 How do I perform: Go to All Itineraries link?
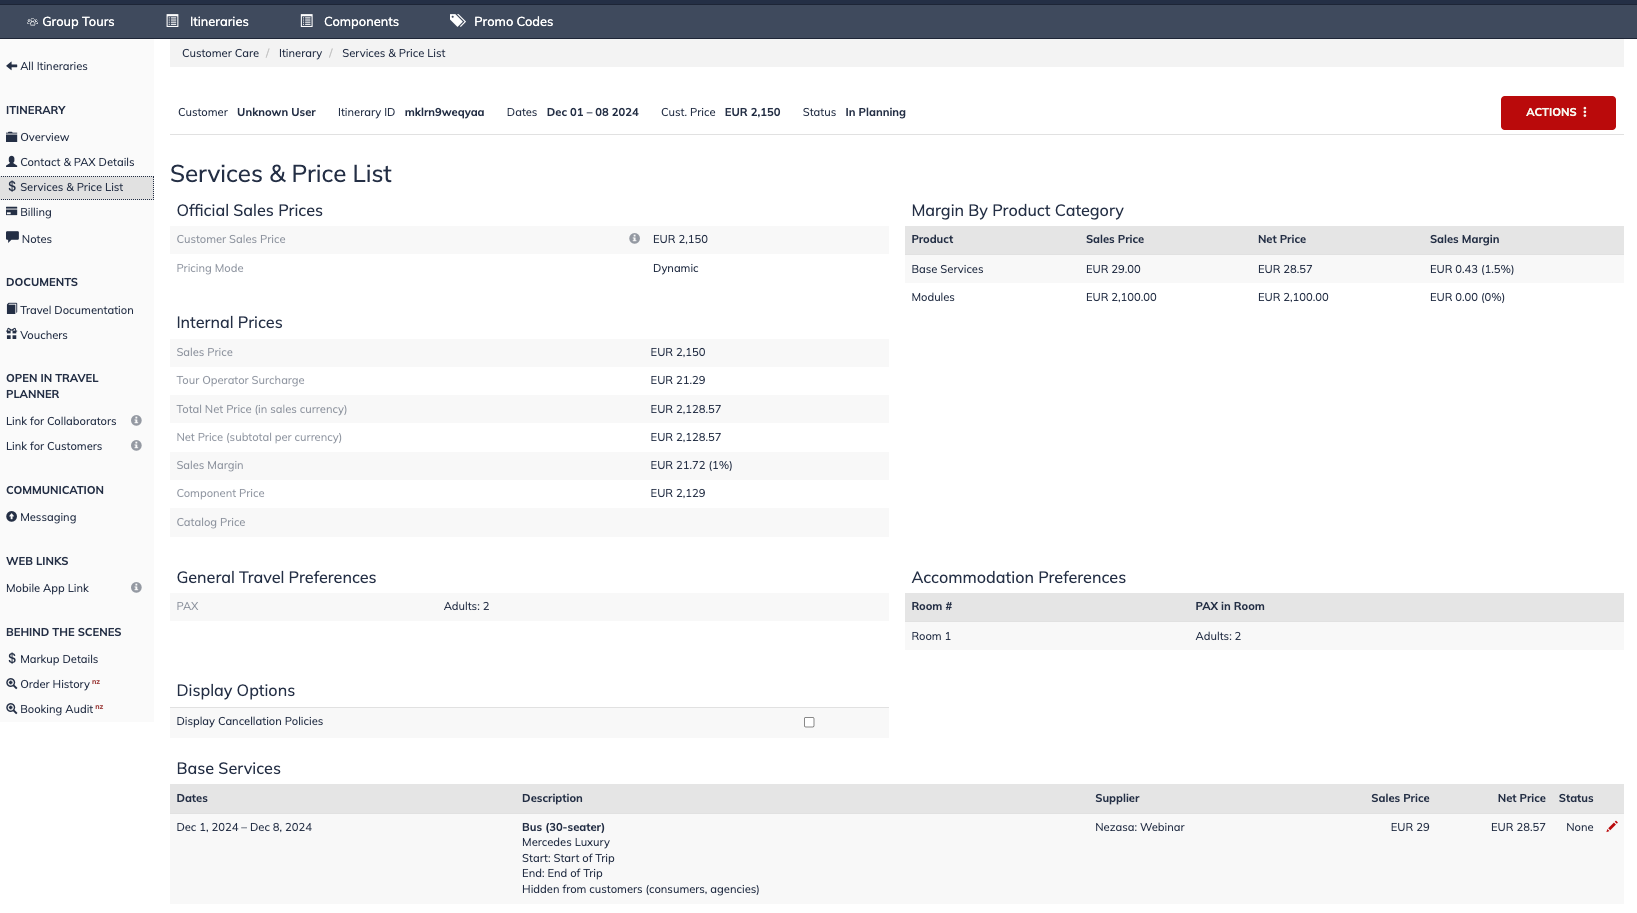54,66
